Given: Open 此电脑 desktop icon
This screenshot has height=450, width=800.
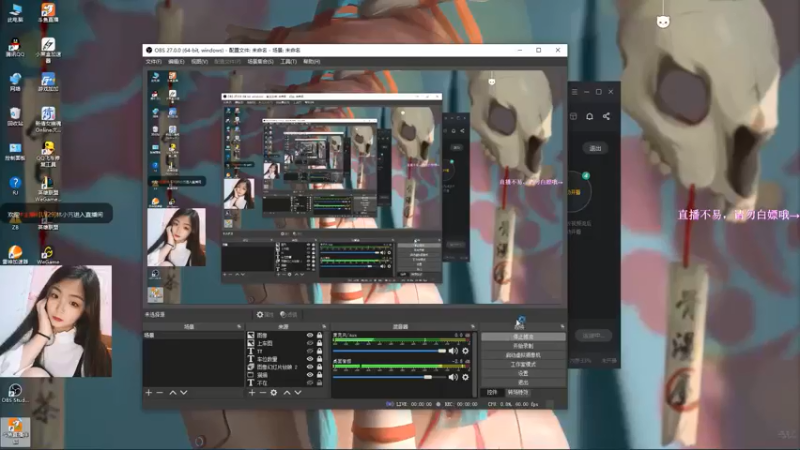Looking at the screenshot, I should (15, 13).
